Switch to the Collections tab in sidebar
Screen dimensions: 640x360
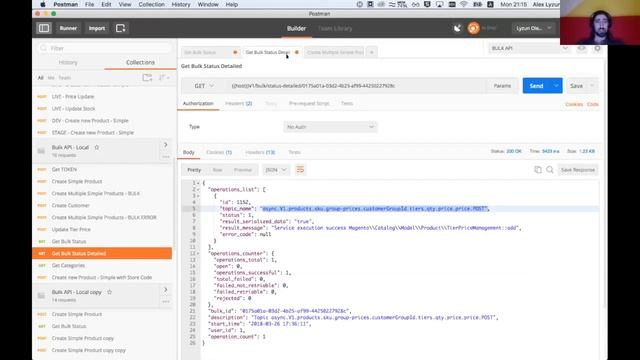pyautogui.click(x=140, y=62)
